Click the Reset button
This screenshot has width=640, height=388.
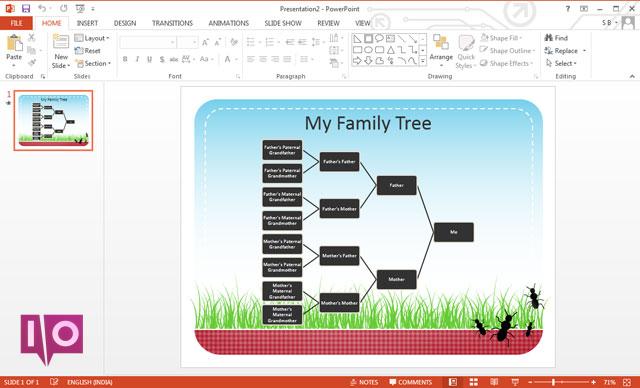87,51
